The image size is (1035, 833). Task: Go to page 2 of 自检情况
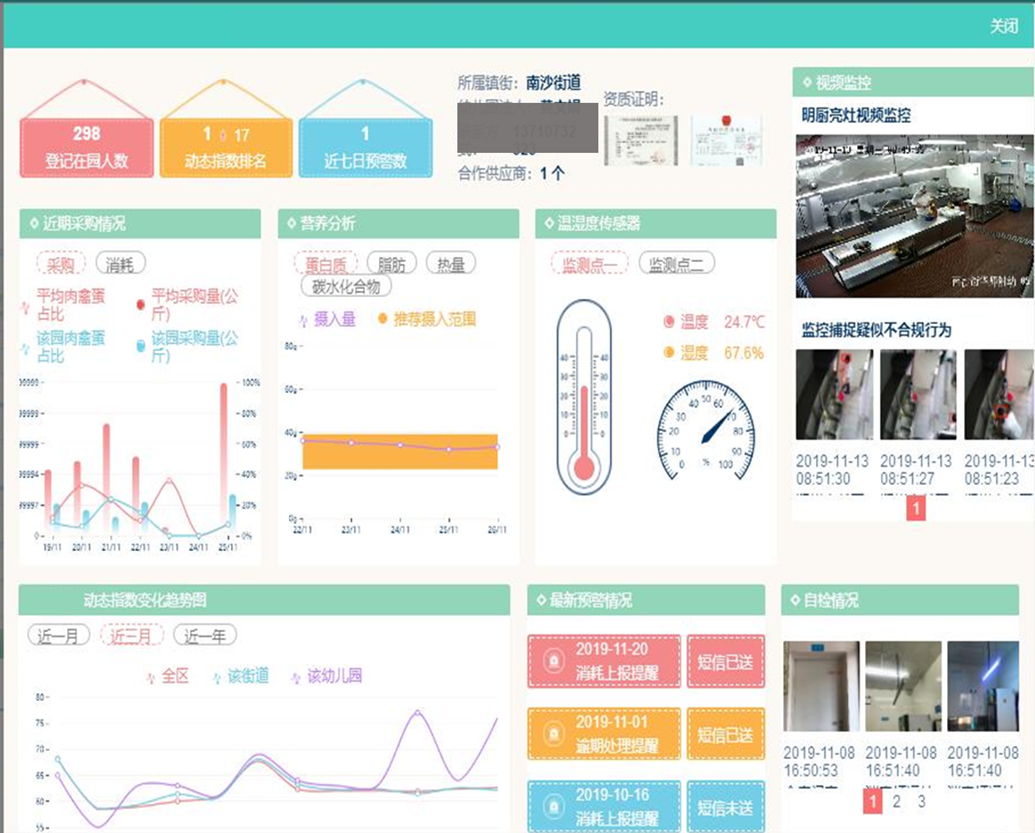coord(896,801)
